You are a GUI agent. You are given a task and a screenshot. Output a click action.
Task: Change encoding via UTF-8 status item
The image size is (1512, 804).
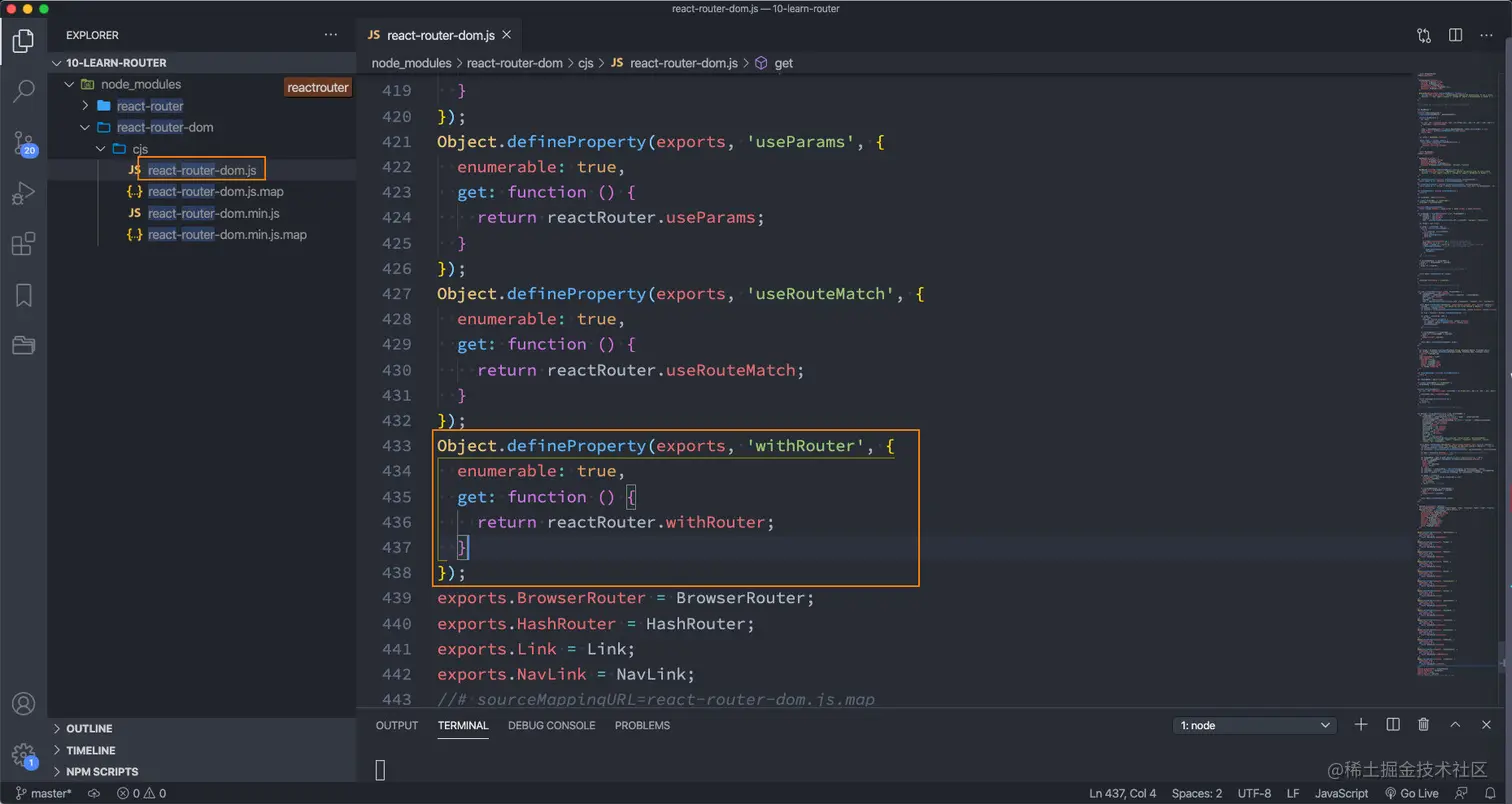[1254, 793]
